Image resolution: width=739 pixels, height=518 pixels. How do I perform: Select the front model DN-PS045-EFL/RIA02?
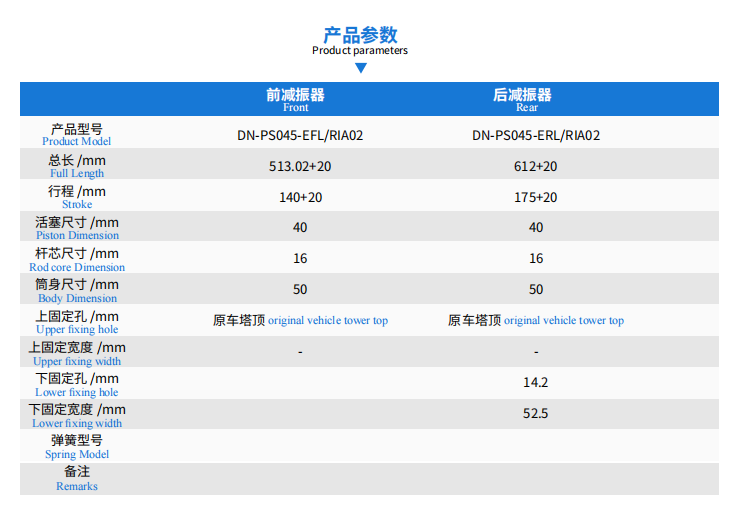[300, 136]
